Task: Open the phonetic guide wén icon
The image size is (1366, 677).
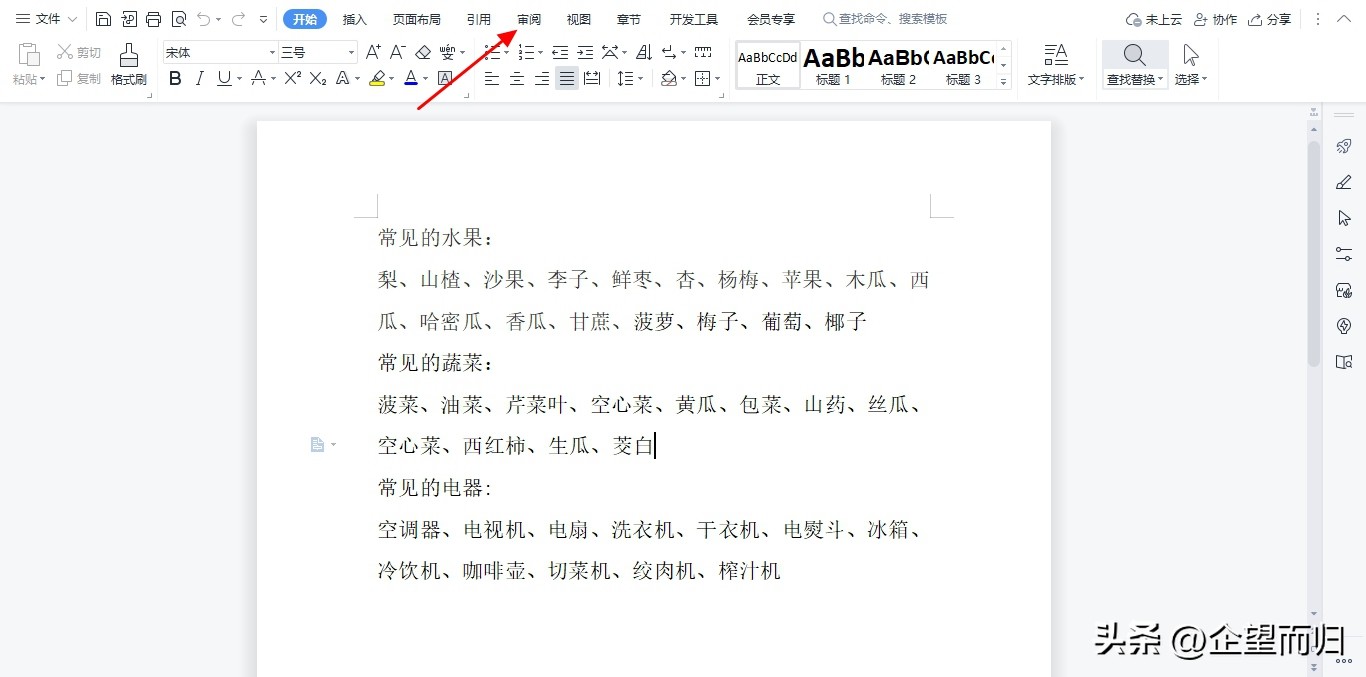Action: (448, 52)
